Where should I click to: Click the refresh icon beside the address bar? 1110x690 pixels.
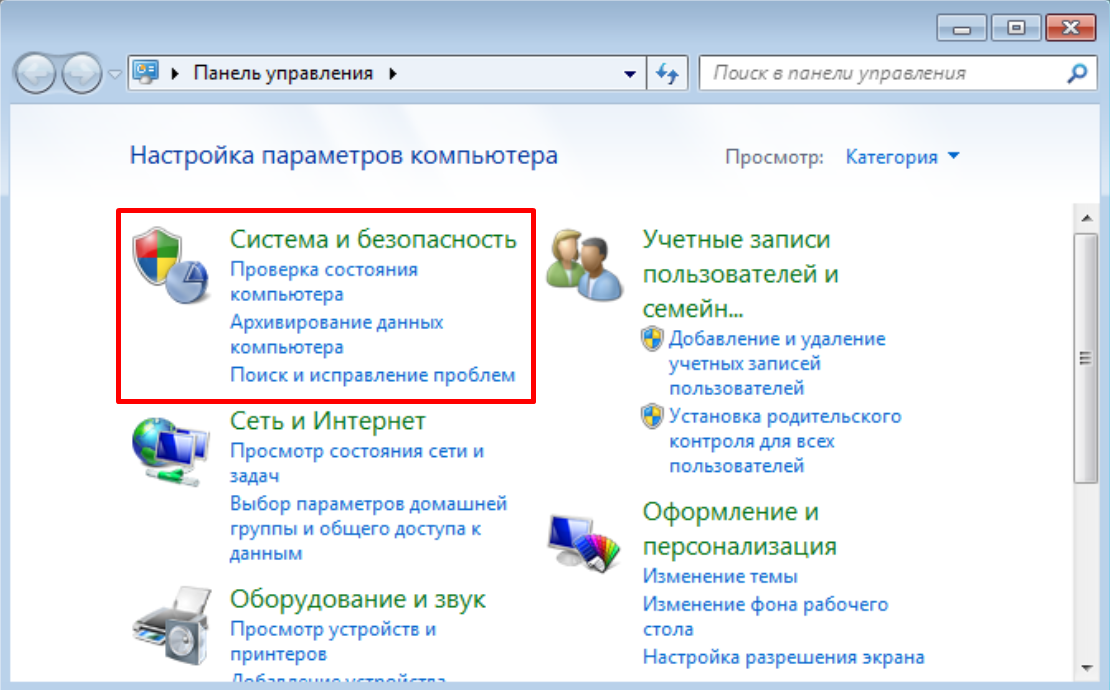(667, 74)
